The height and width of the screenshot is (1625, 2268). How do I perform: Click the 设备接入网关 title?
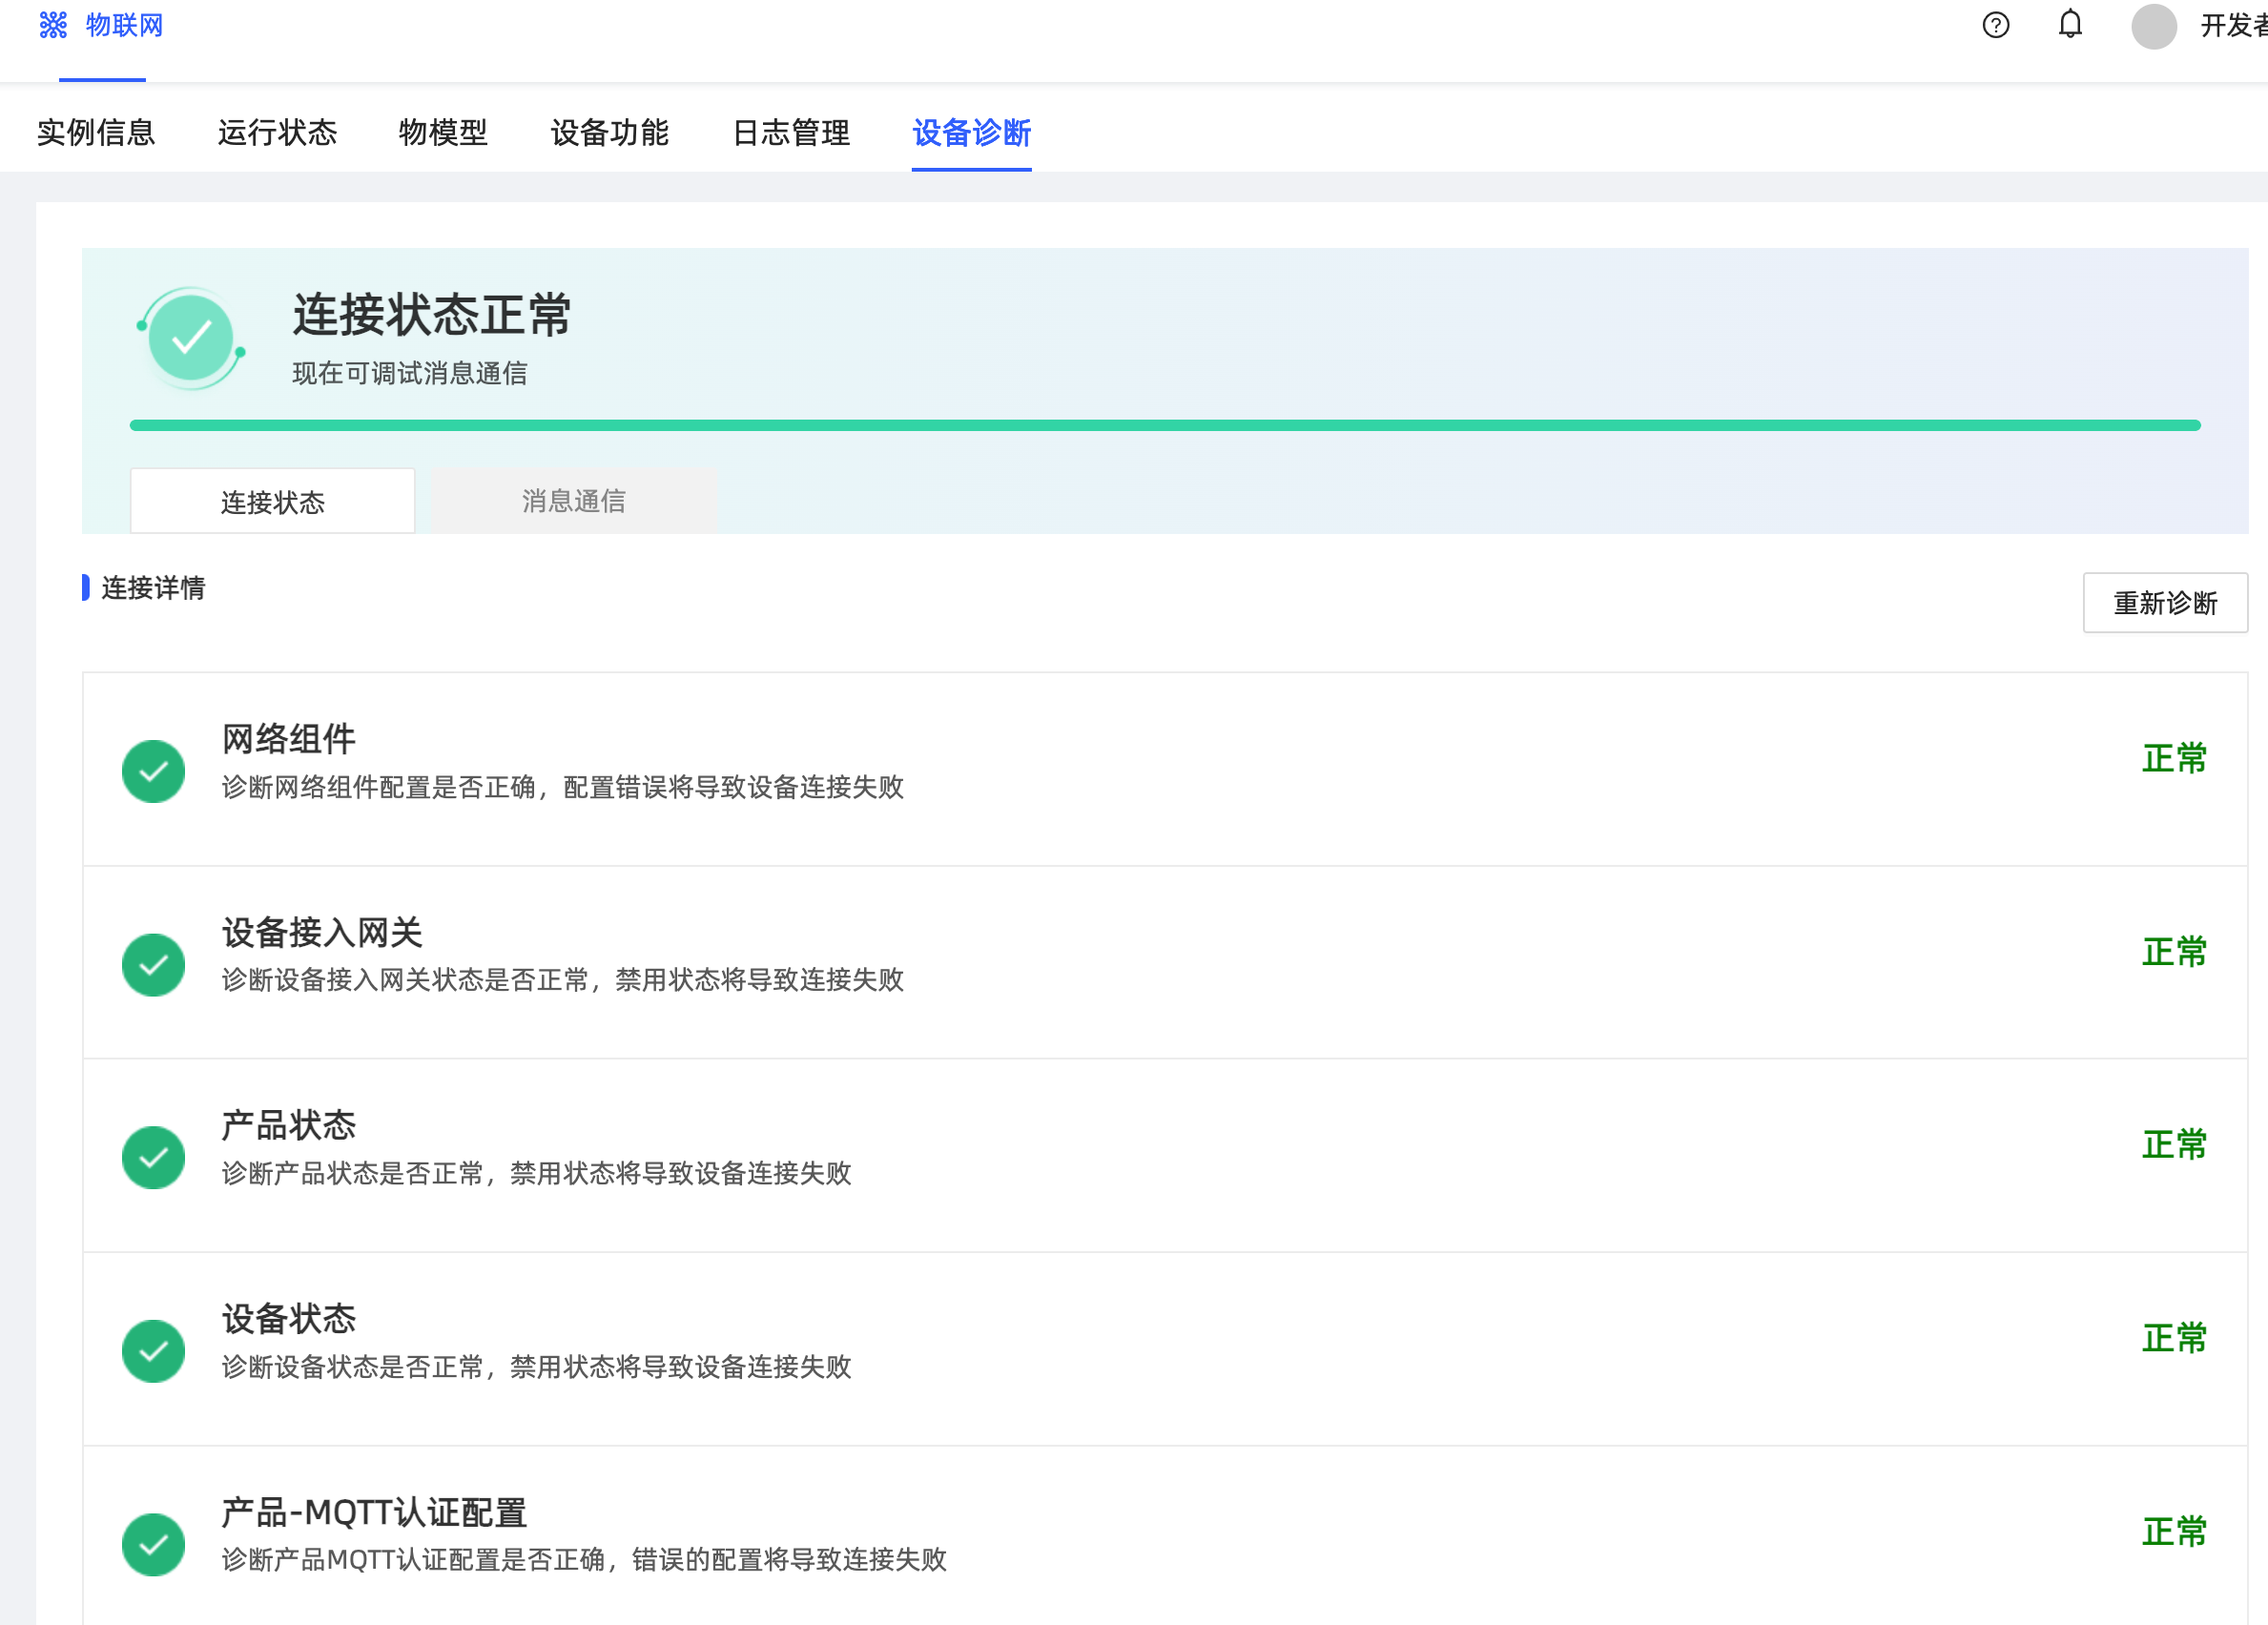(x=322, y=932)
